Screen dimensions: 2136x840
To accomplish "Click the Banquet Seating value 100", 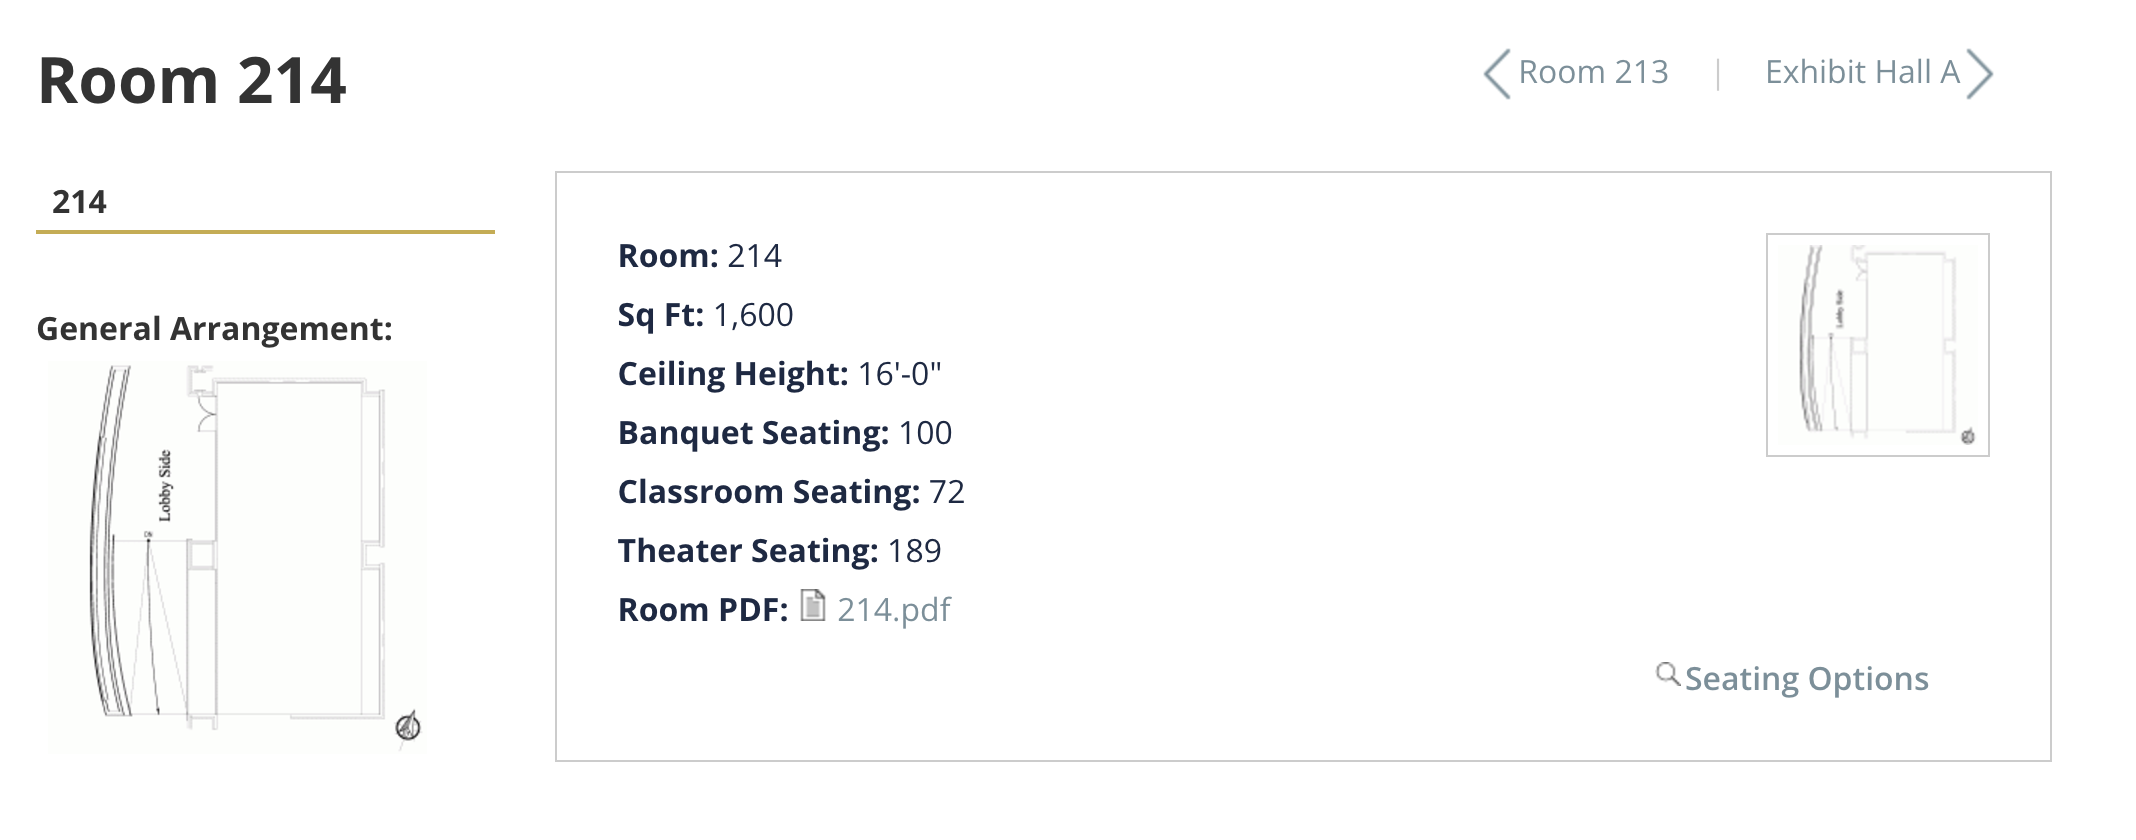I will [925, 433].
